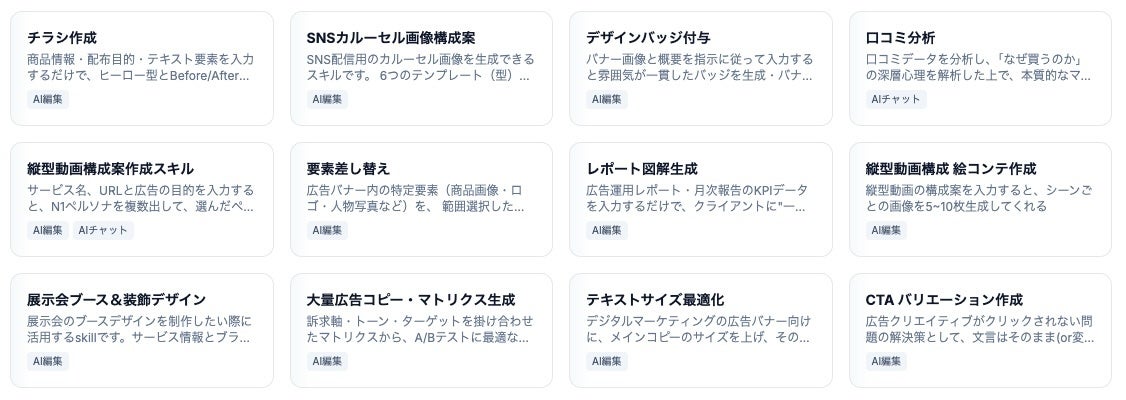
Task: Open the チラシ作成 skill card
Action: point(141,66)
